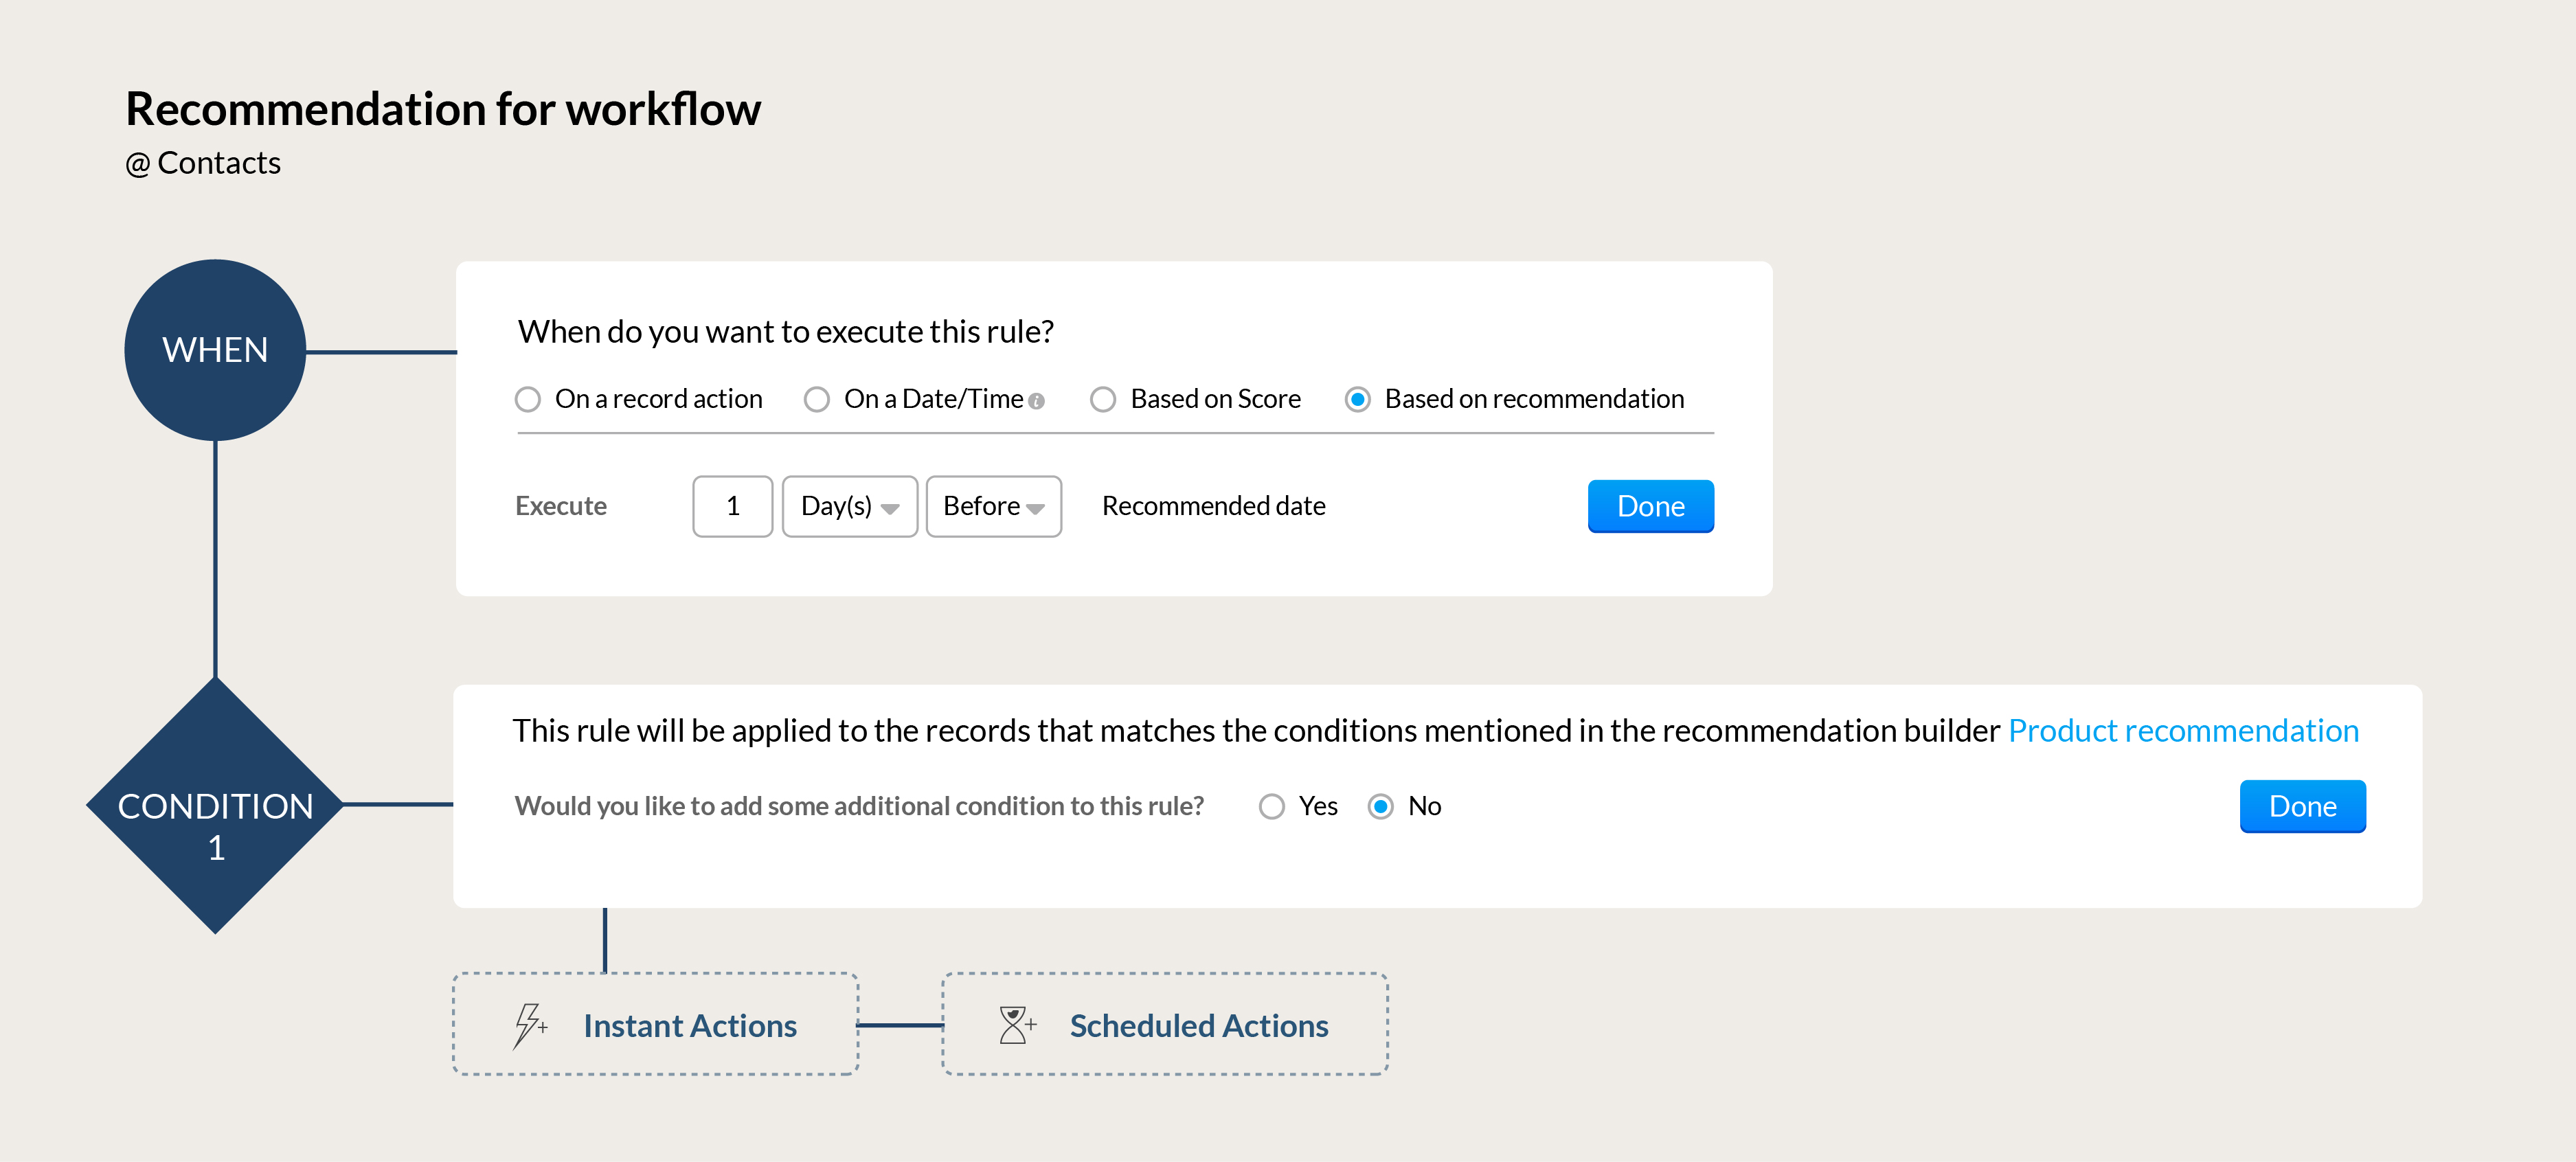Click the Recommended date label
This screenshot has height=1162, width=2576.
(x=1213, y=506)
